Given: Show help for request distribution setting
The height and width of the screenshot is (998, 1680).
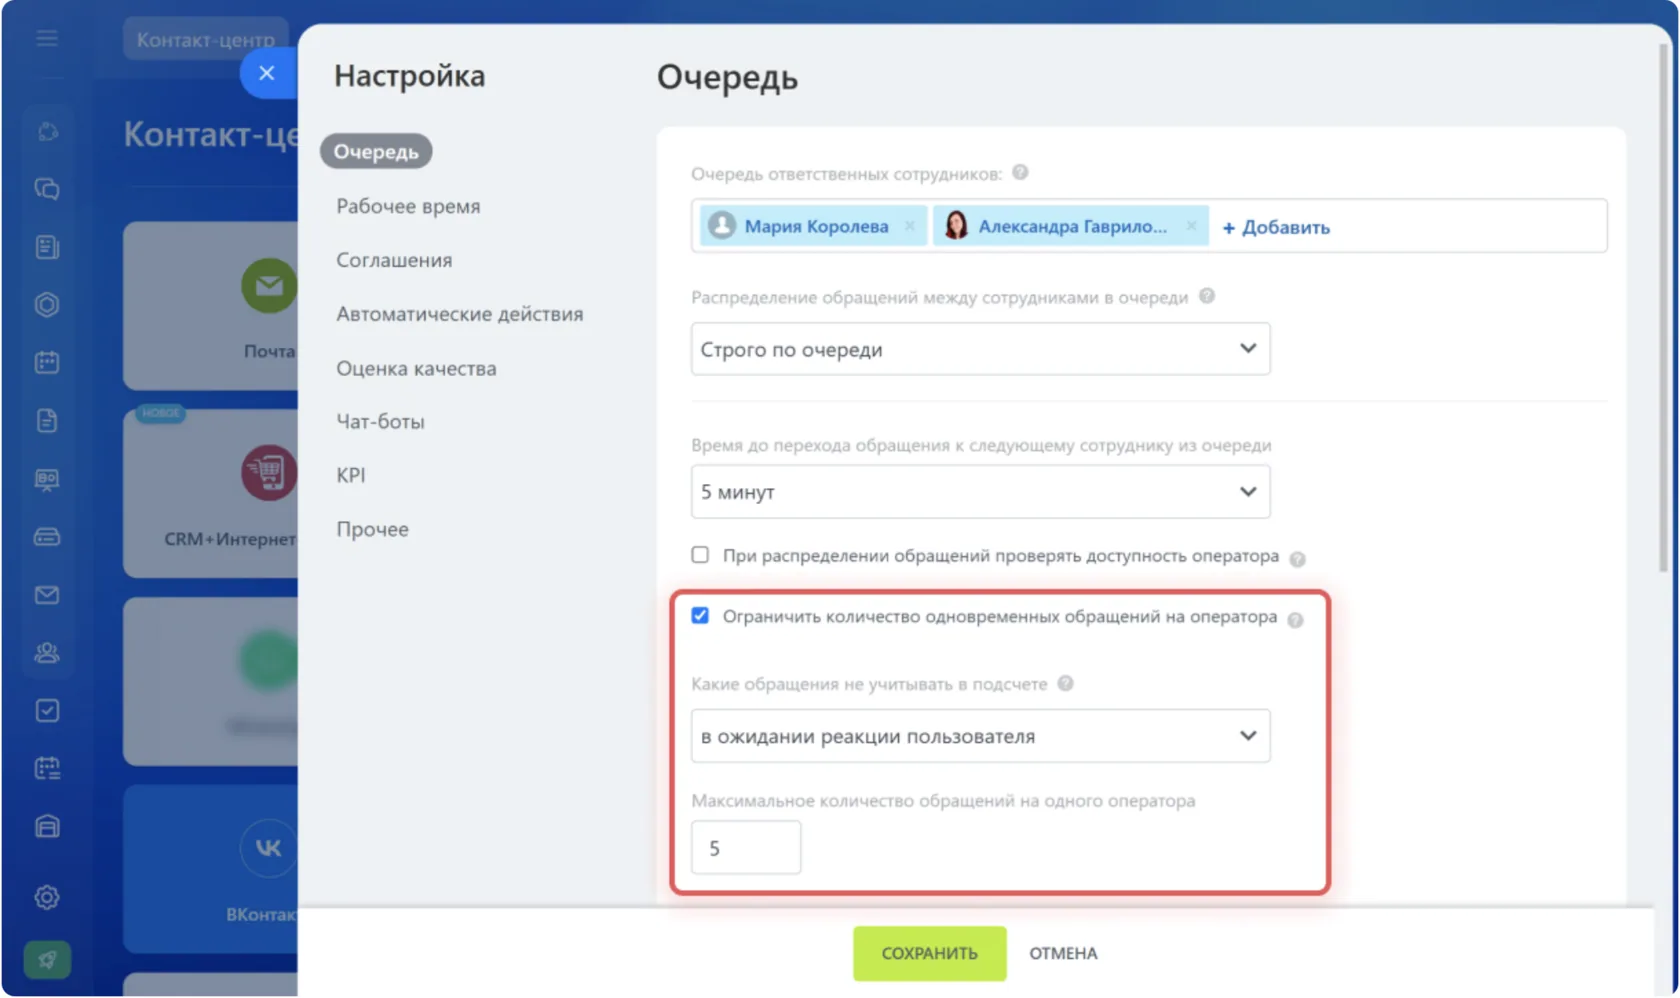Looking at the screenshot, I should pos(1207,296).
